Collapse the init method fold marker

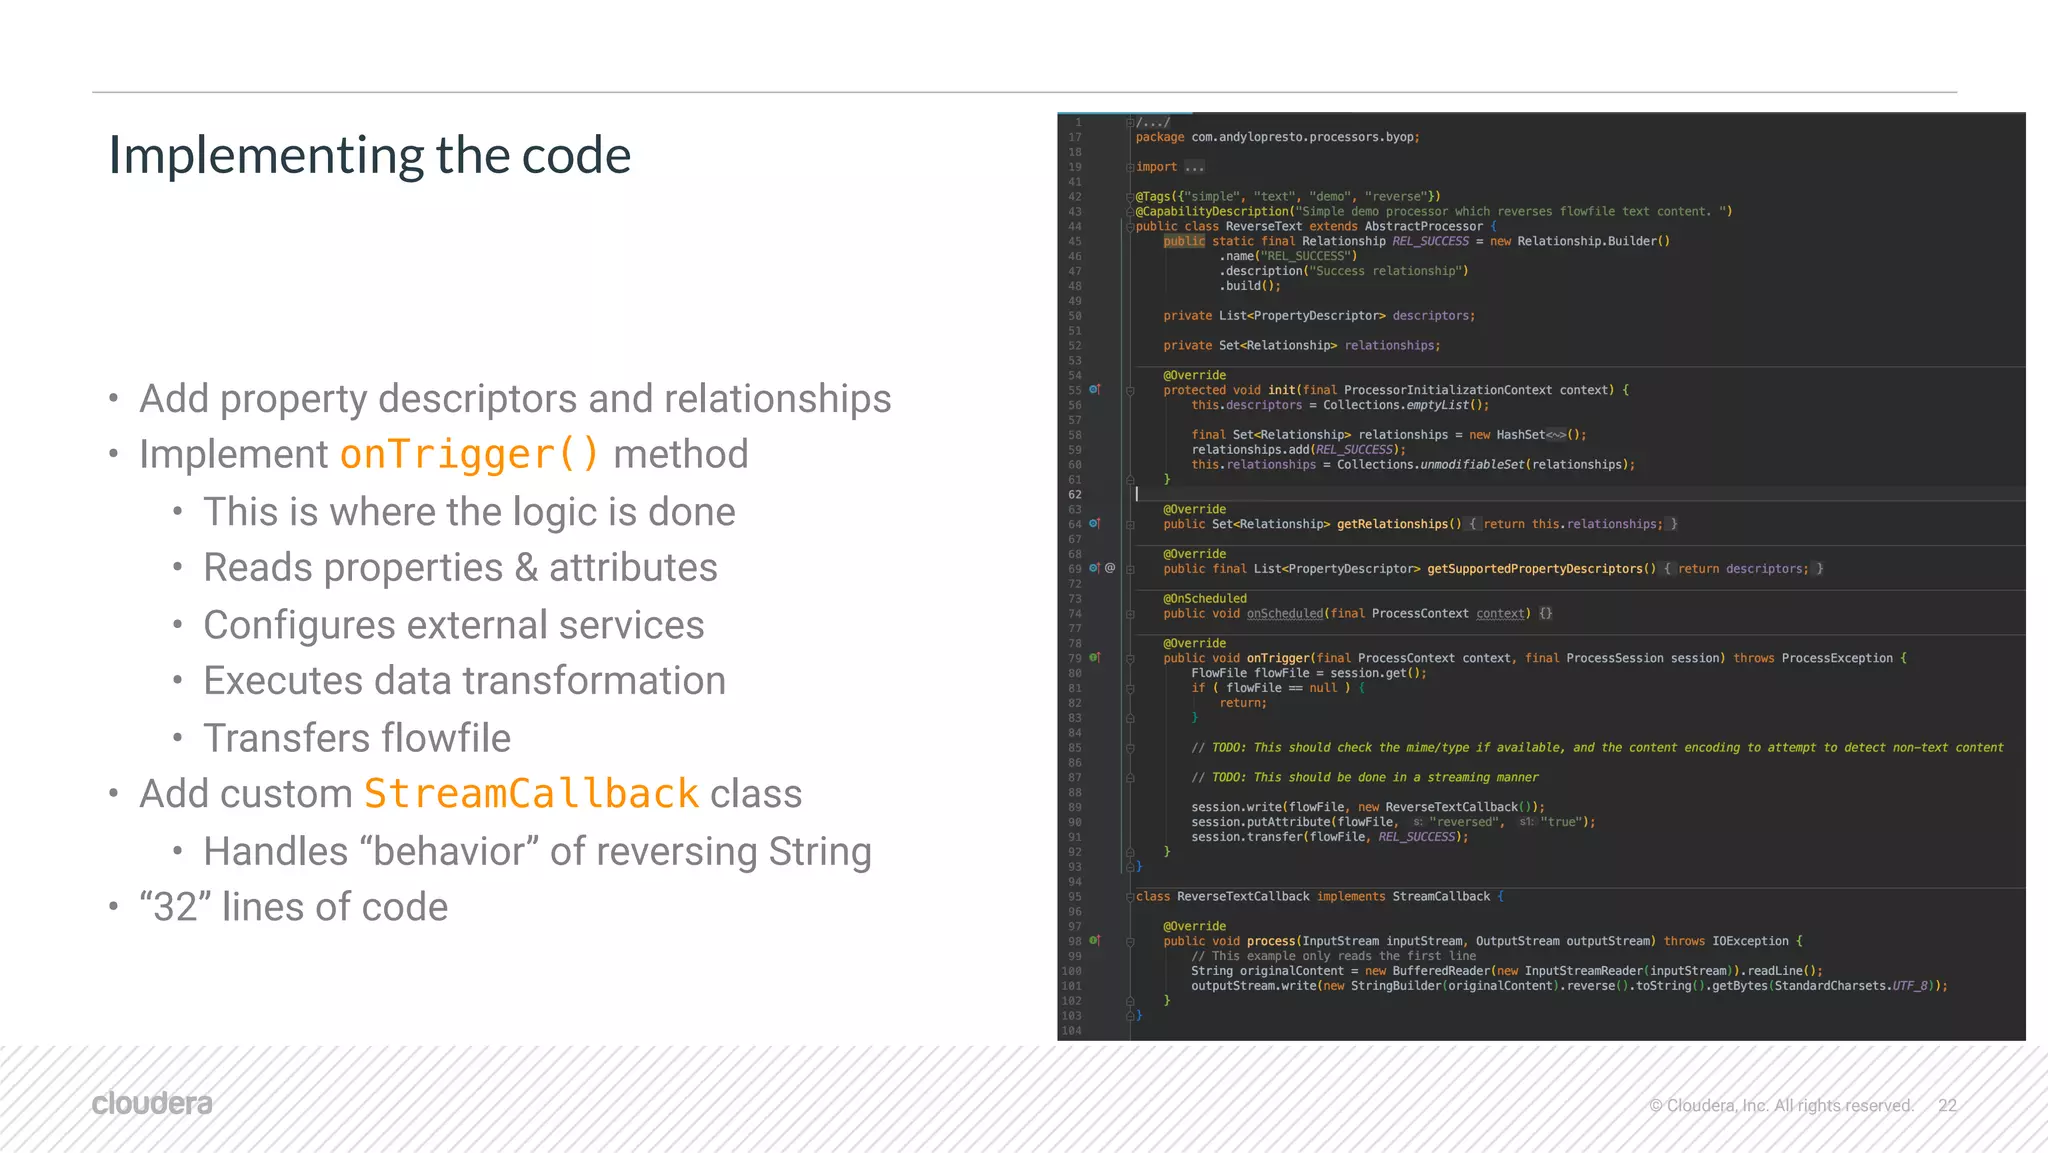pyautogui.click(x=1130, y=391)
